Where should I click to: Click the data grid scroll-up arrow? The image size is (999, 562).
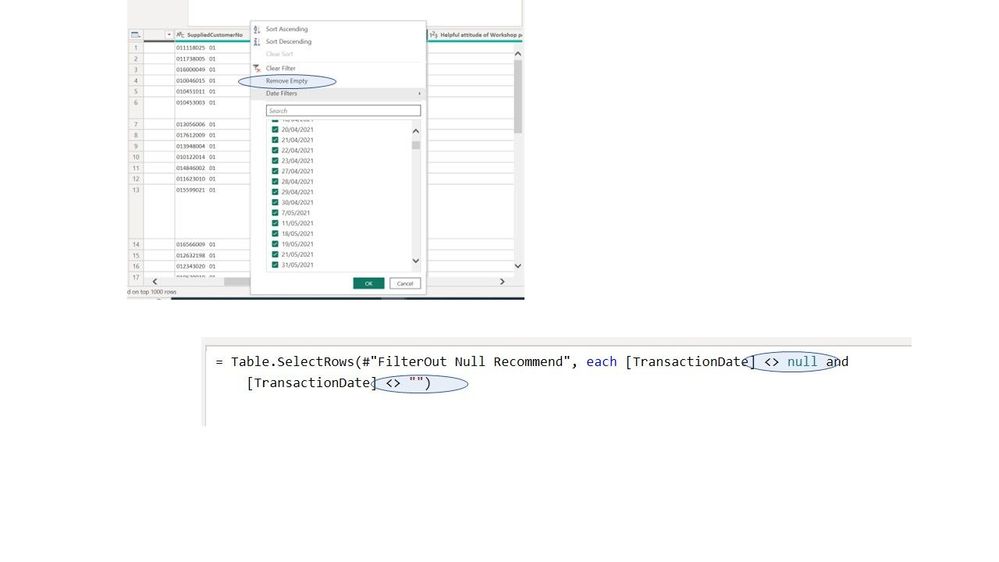518,54
